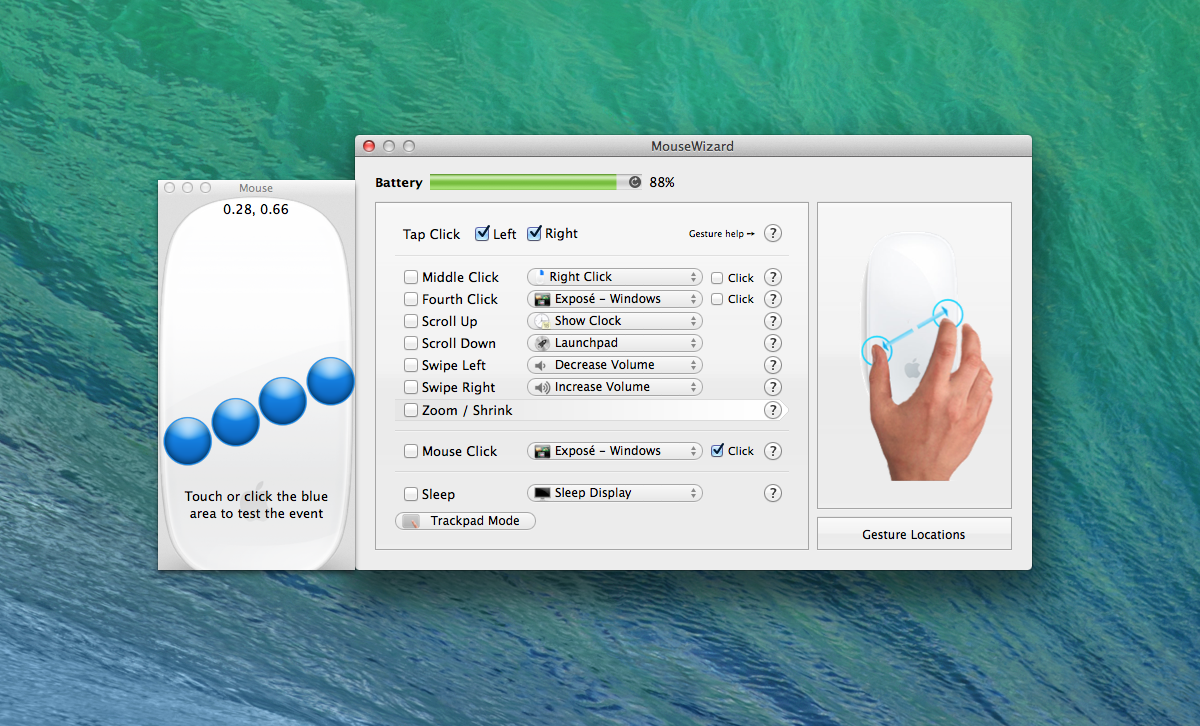Click the green battery level bar
This screenshot has height=726, width=1200.
point(523,183)
